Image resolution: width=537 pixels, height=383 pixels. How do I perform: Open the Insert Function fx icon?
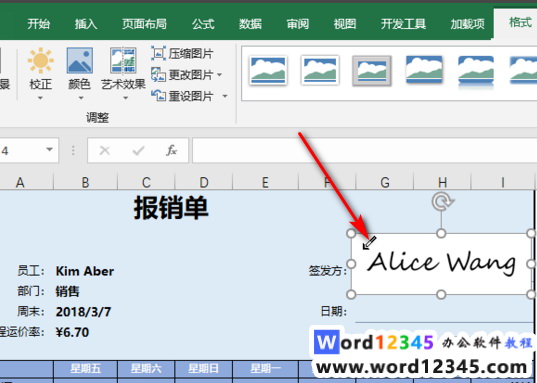click(x=172, y=150)
